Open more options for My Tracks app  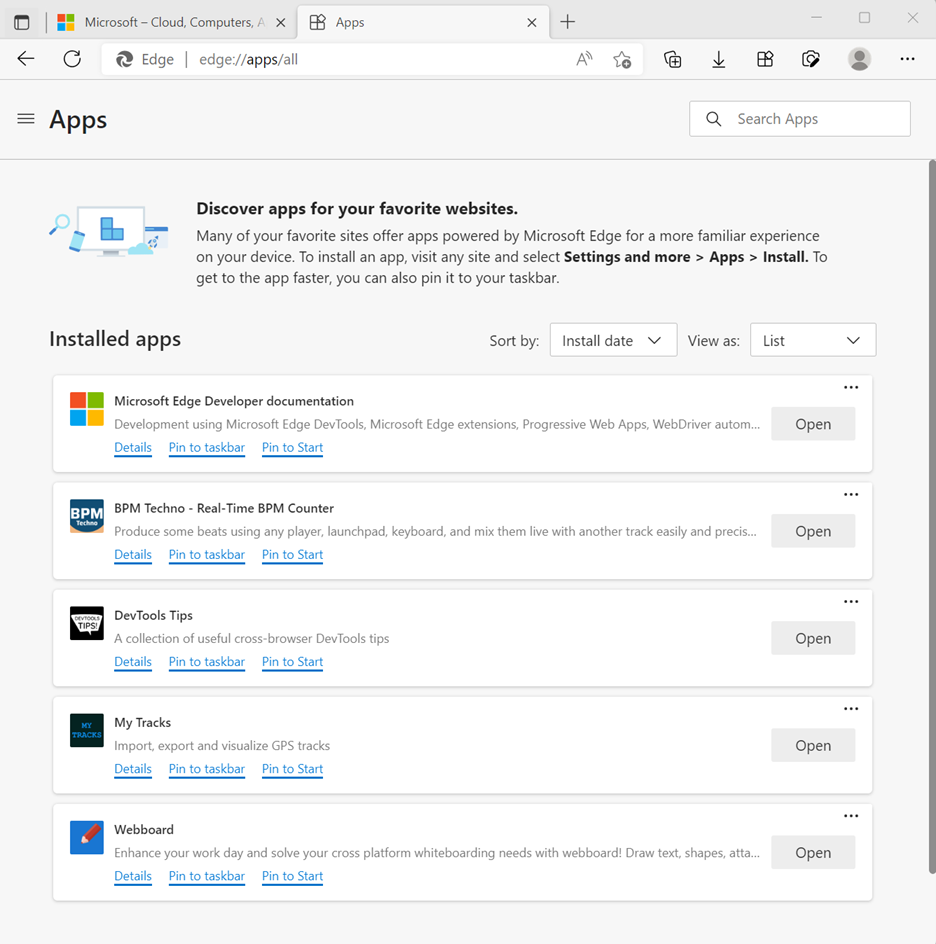pyautogui.click(x=851, y=708)
